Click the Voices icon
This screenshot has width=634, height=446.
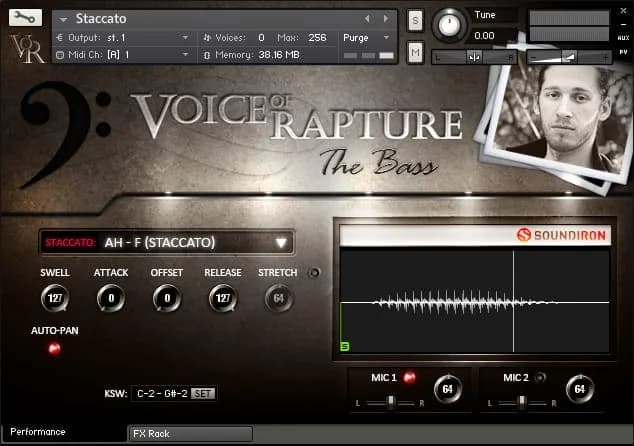click(207, 38)
